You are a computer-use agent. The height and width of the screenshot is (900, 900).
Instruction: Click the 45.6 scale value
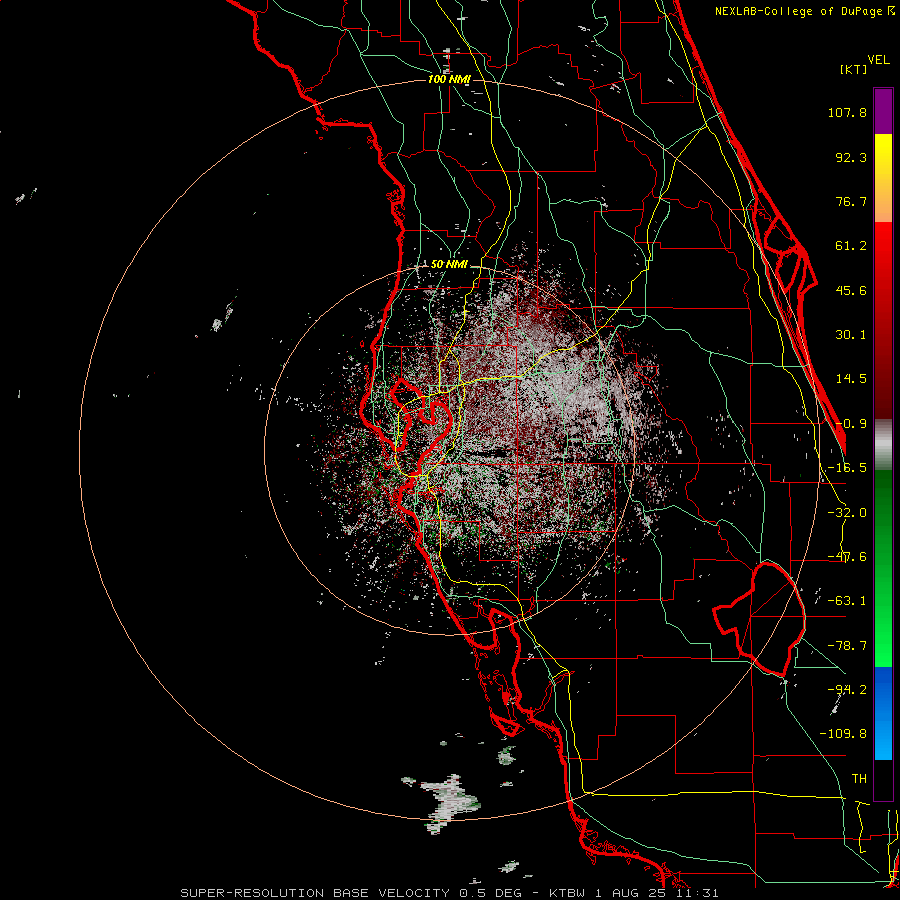(851, 290)
